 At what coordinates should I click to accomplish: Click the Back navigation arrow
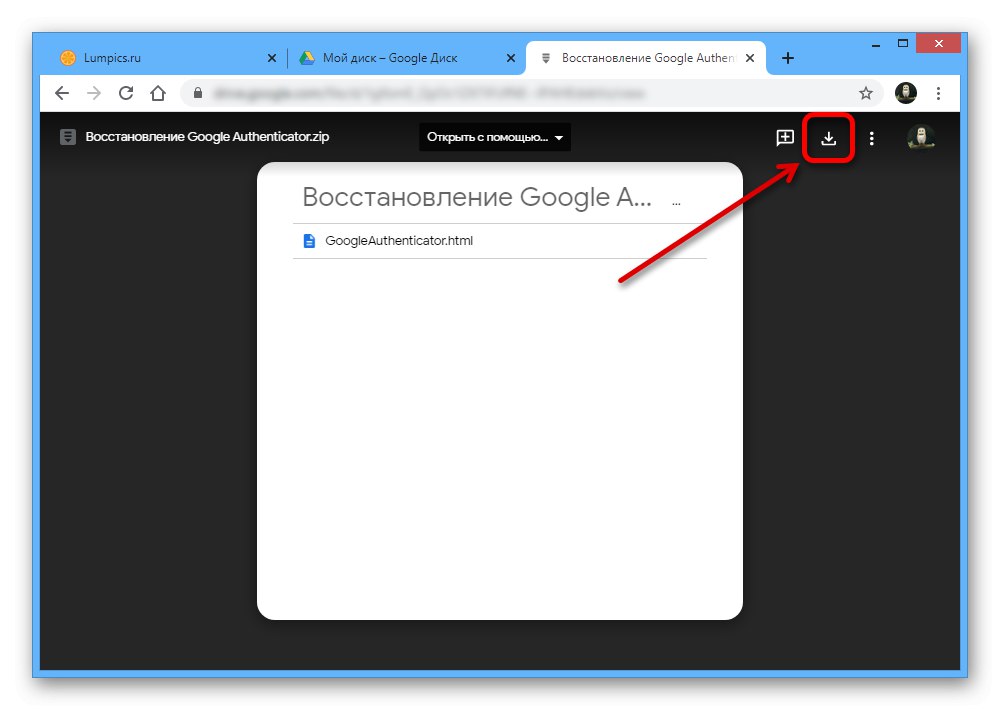point(62,92)
